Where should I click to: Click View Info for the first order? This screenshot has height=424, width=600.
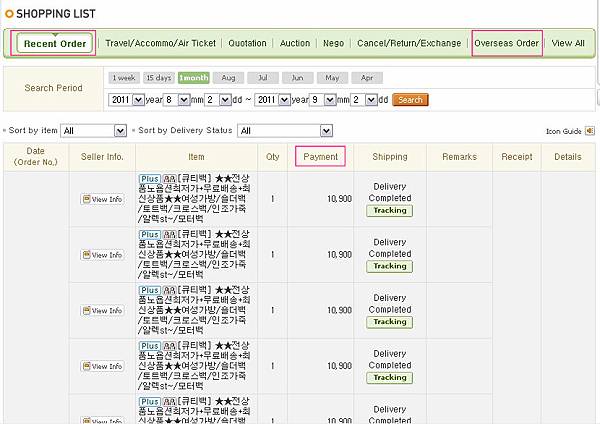tap(102, 199)
